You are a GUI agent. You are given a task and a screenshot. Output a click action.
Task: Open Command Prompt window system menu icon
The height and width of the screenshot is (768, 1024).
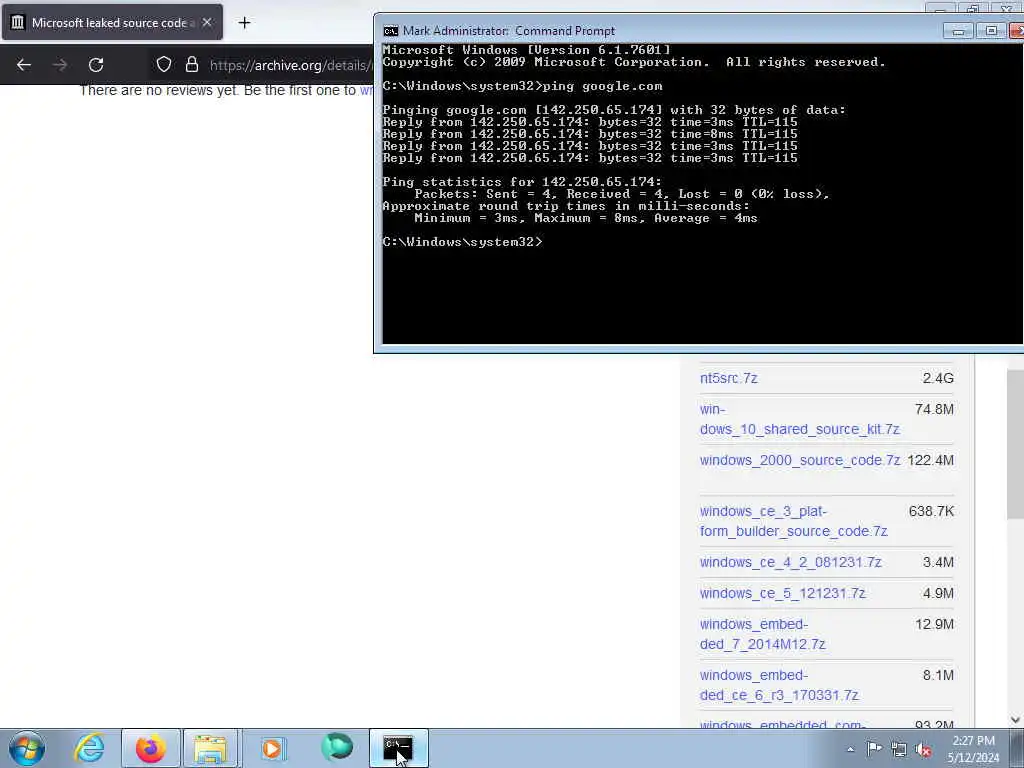[391, 31]
